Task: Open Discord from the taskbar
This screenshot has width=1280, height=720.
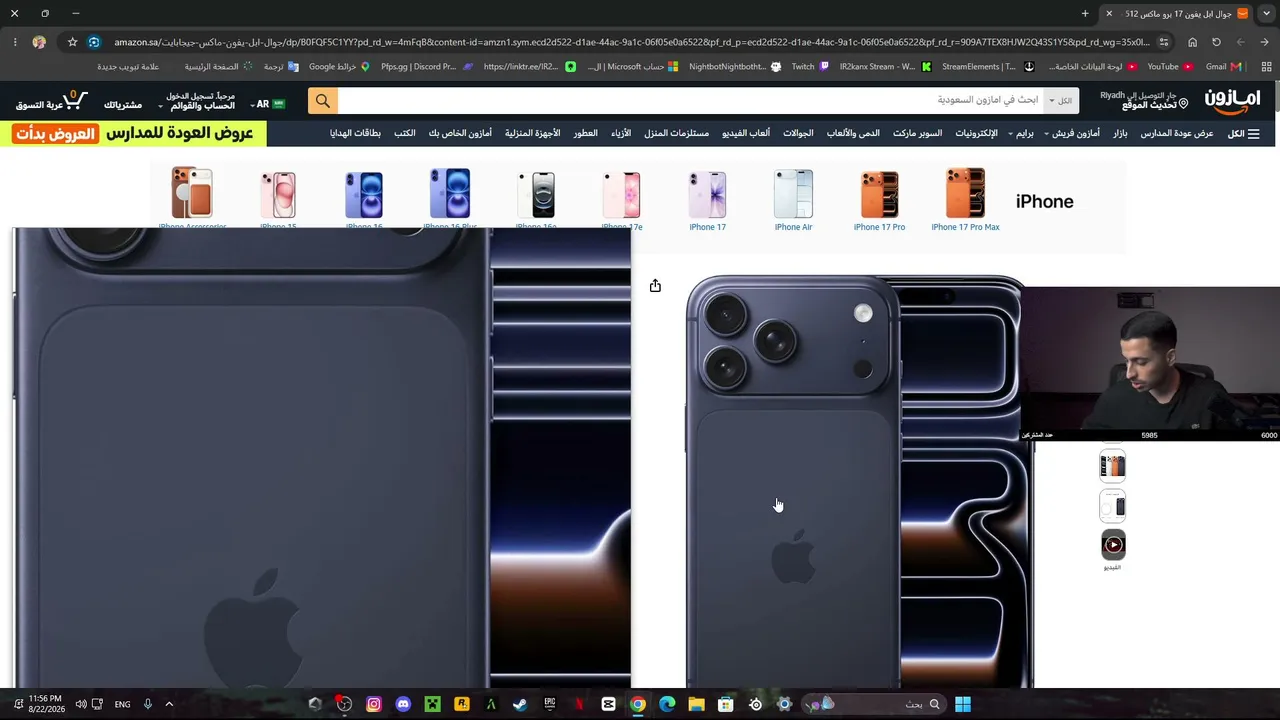Action: [403, 704]
